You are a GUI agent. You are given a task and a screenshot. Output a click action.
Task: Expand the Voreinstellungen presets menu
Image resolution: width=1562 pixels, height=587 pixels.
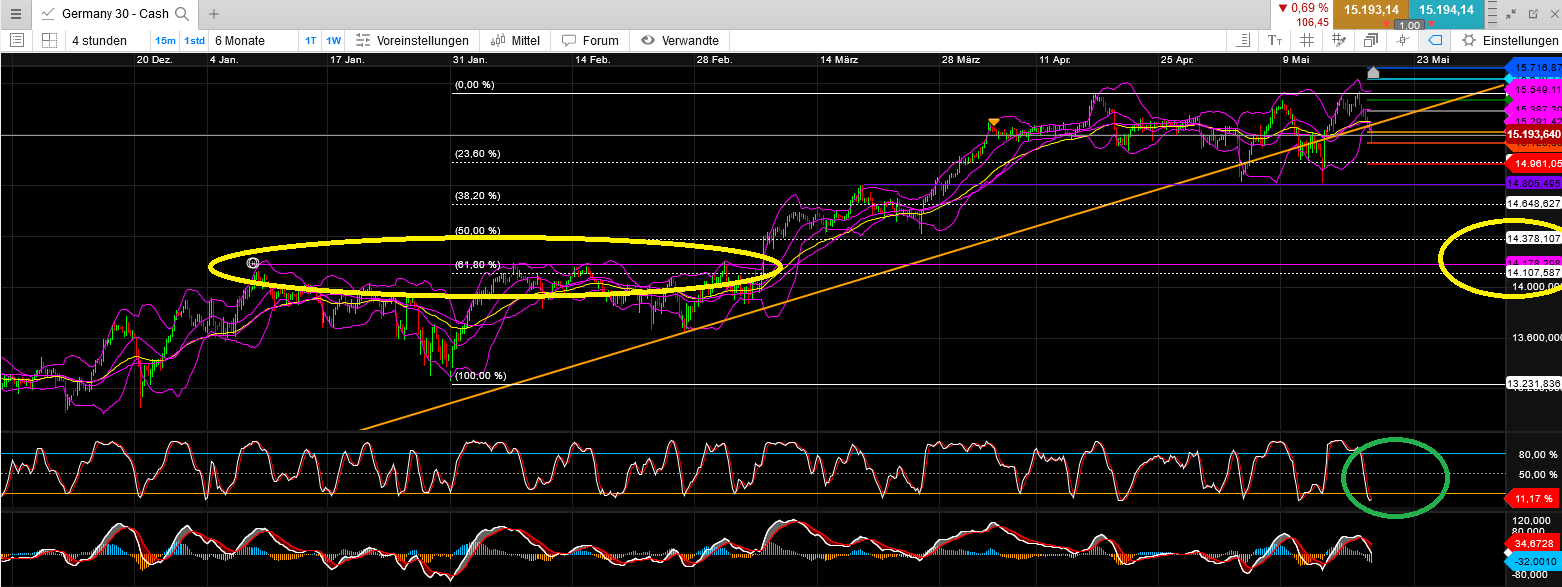(x=411, y=41)
